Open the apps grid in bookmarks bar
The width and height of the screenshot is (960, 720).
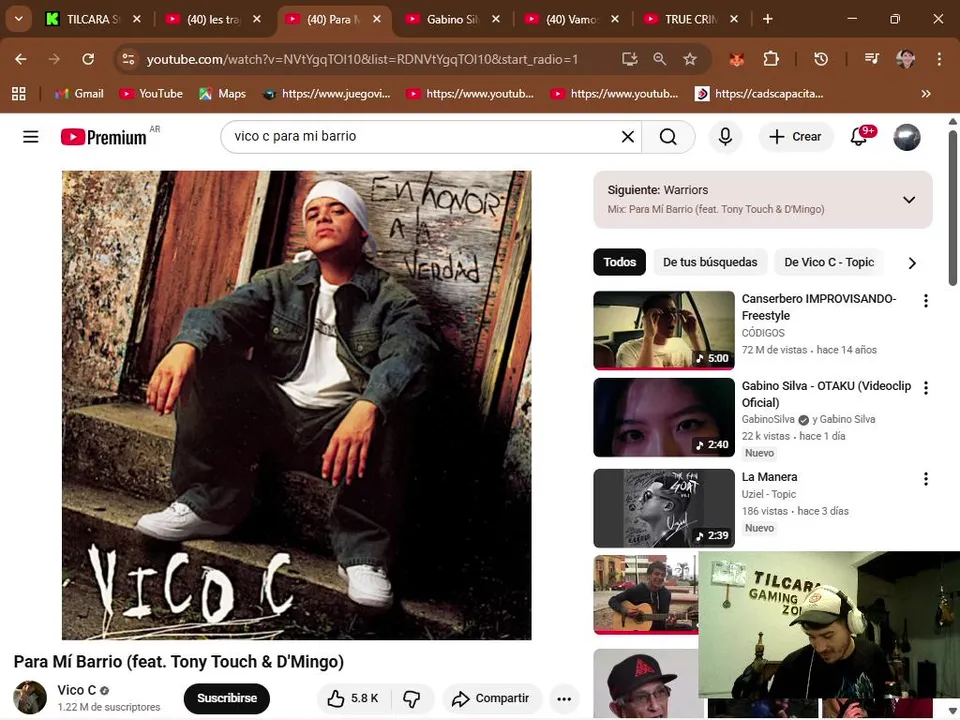click(x=19, y=94)
